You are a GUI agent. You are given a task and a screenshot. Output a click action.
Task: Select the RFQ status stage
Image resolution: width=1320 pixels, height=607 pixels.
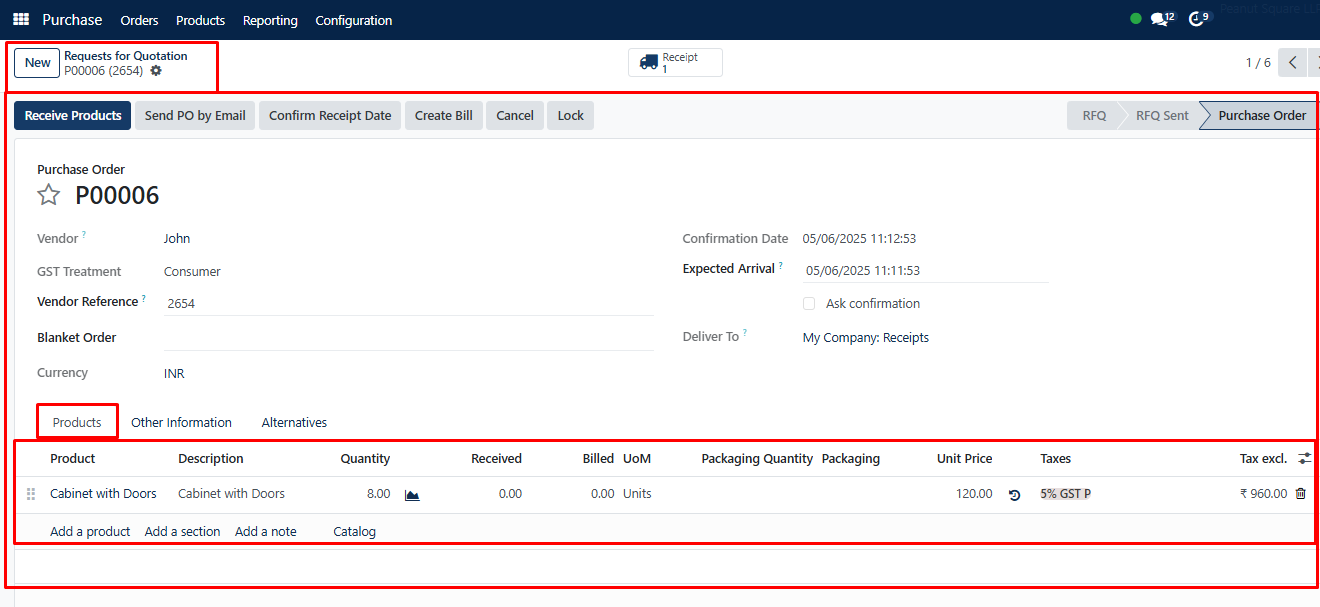click(x=1094, y=116)
